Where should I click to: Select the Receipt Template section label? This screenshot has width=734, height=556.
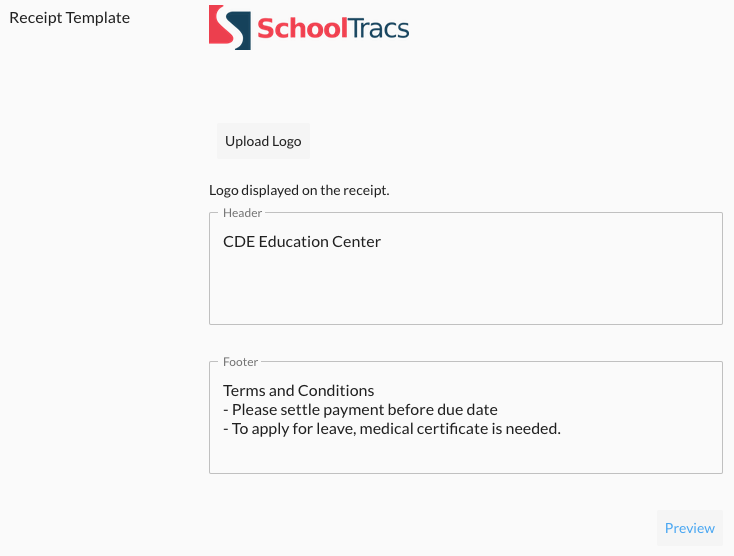(x=69, y=18)
